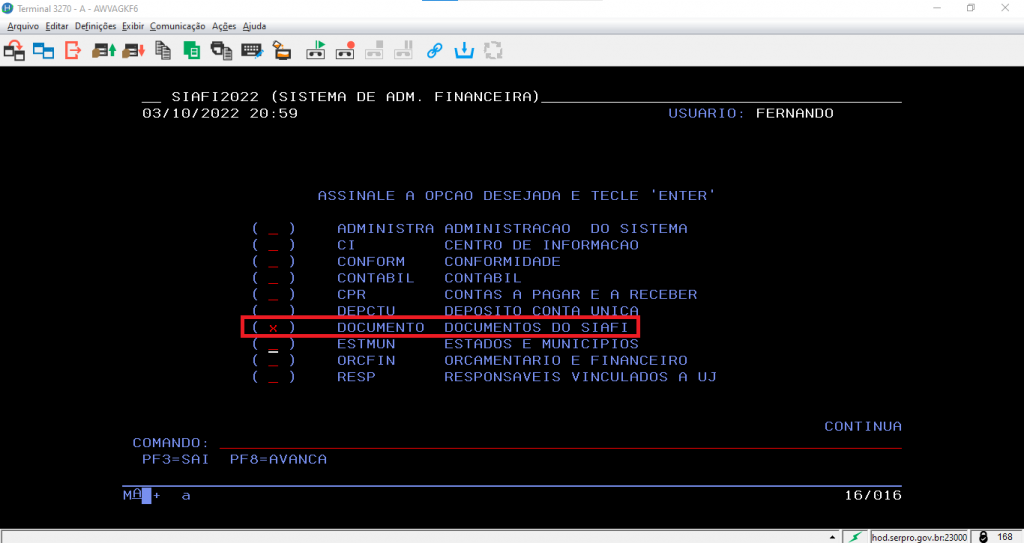Click the PF8=AVANCA label
1024x543 pixels.
pyautogui.click(x=278, y=459)
